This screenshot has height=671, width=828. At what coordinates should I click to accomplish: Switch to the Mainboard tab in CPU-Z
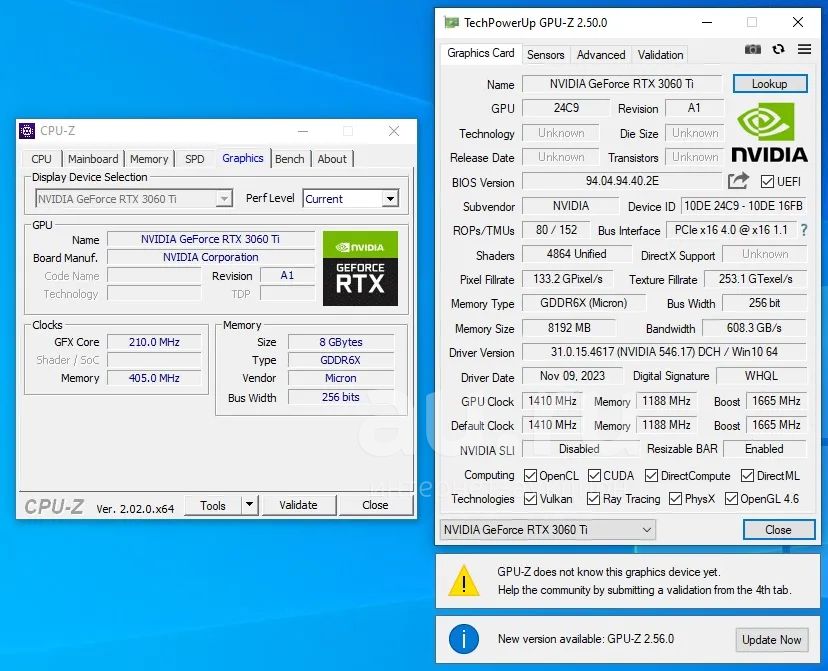point(93,159)
